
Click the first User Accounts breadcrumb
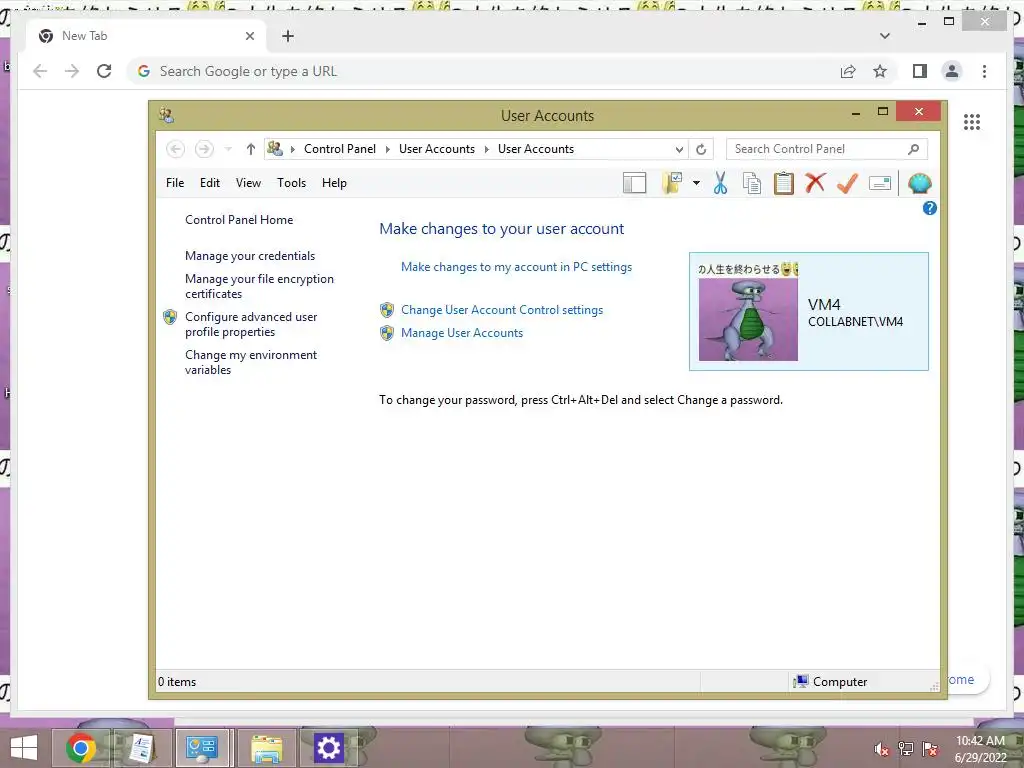[x=437, y=149]
